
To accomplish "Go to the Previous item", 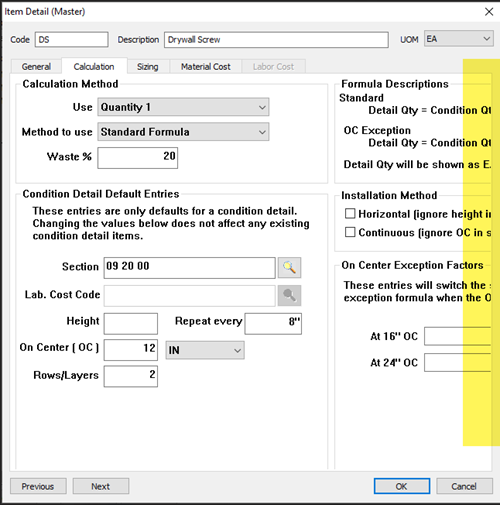I will (x=38, y=486).
